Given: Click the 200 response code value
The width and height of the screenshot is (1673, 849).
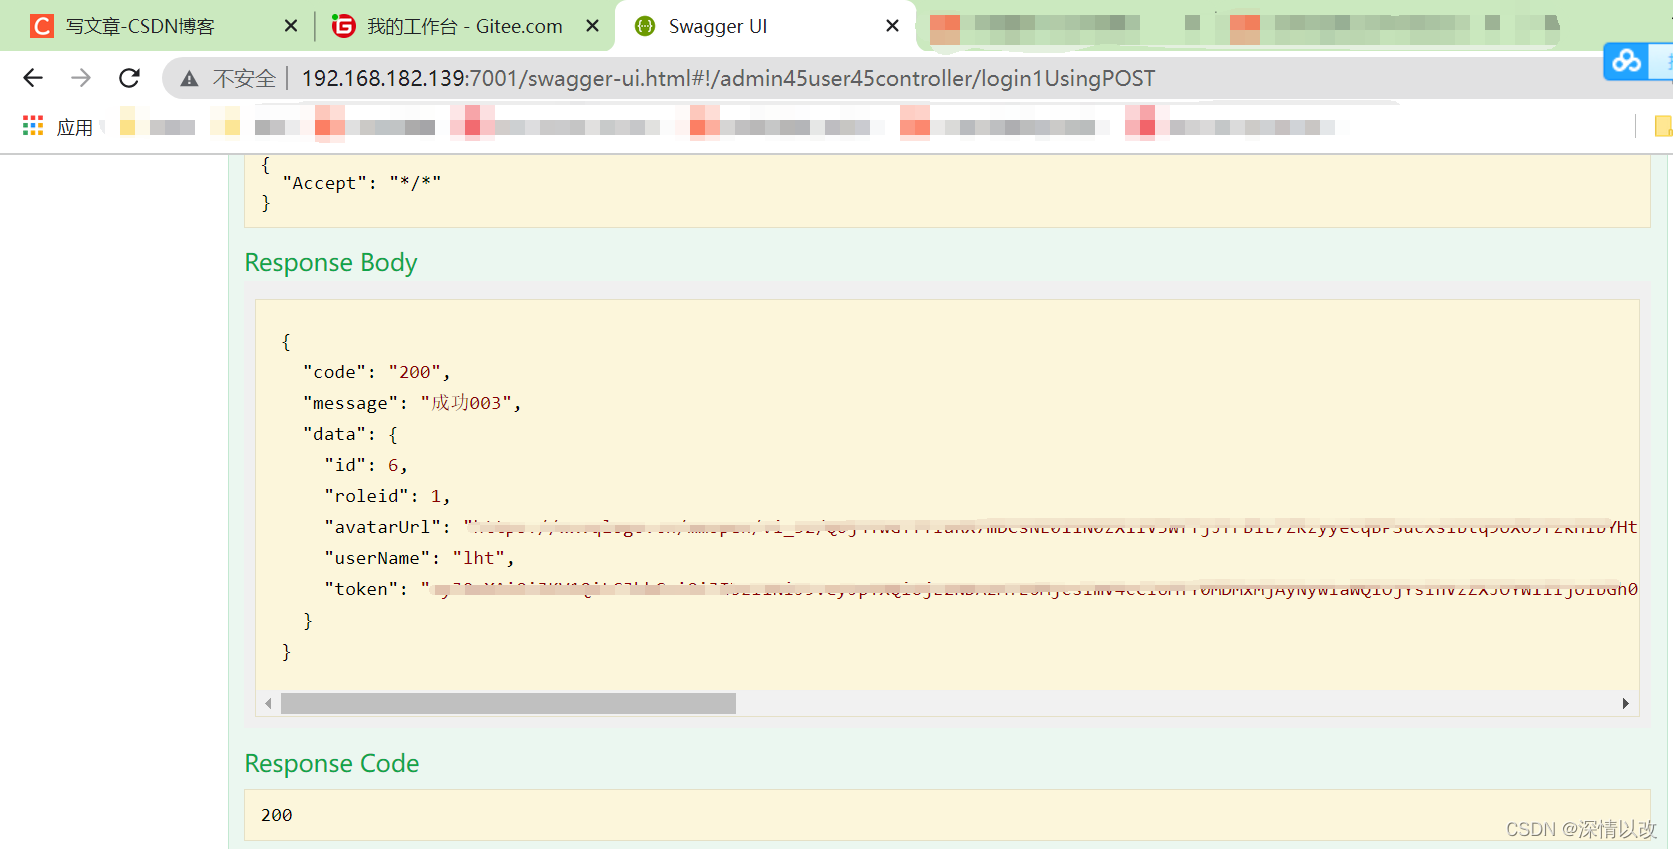Looking at the screenshot, I should pyautogui.click(x=277, y=815).
